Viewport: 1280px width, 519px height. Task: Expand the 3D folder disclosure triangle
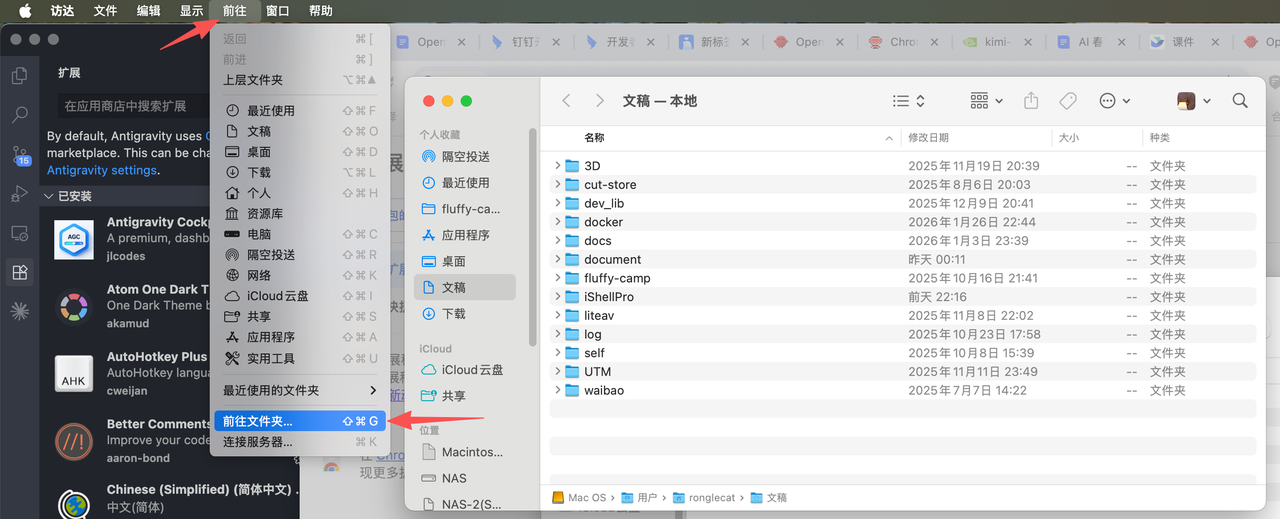click(558, 166)
